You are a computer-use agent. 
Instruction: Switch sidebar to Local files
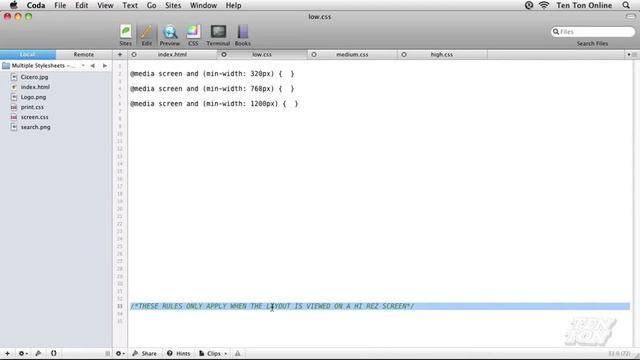click(x=28, y=54)
